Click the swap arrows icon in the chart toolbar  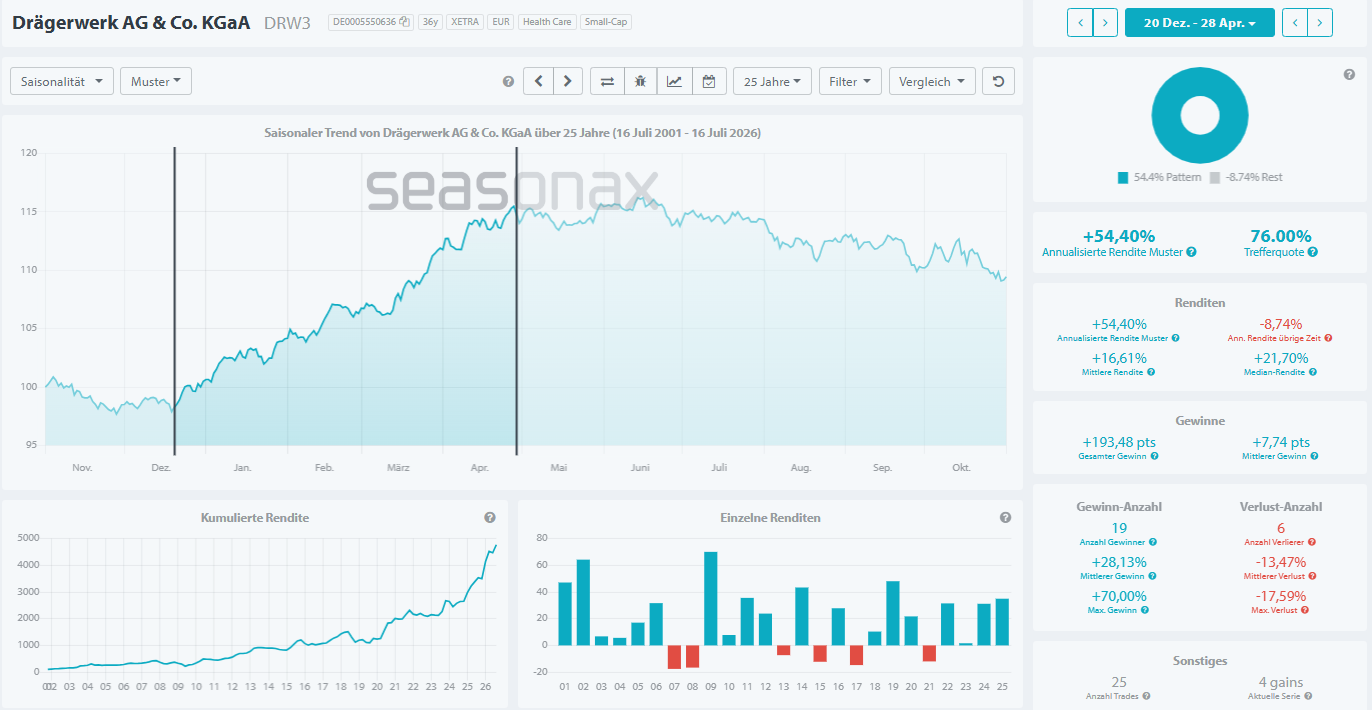click(607, 81)
